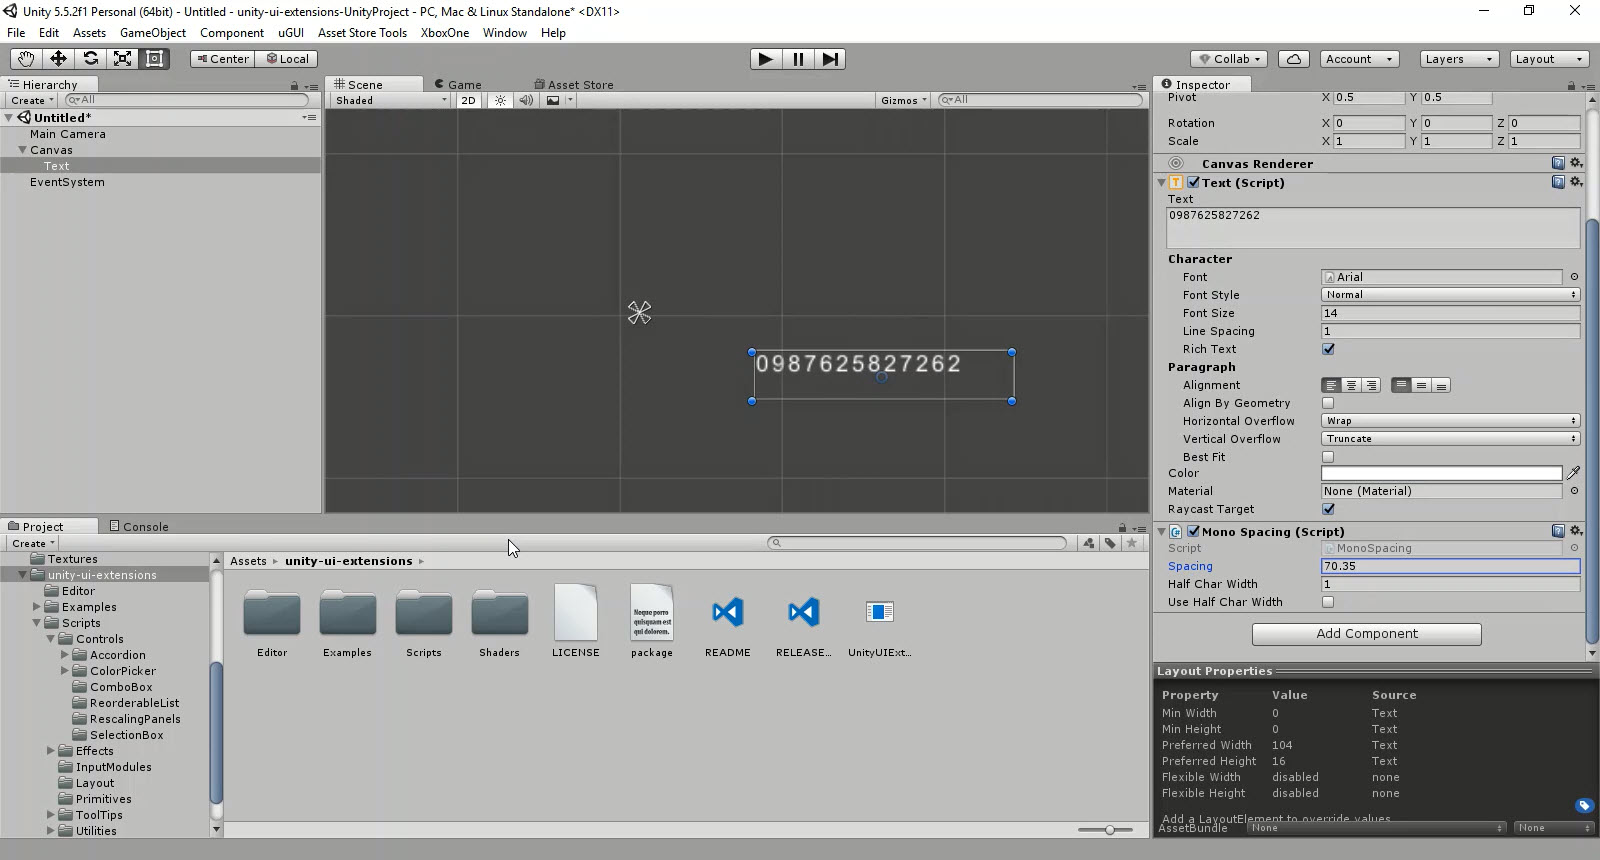Open the Layers dropdown

click(x=1459, y=59)
